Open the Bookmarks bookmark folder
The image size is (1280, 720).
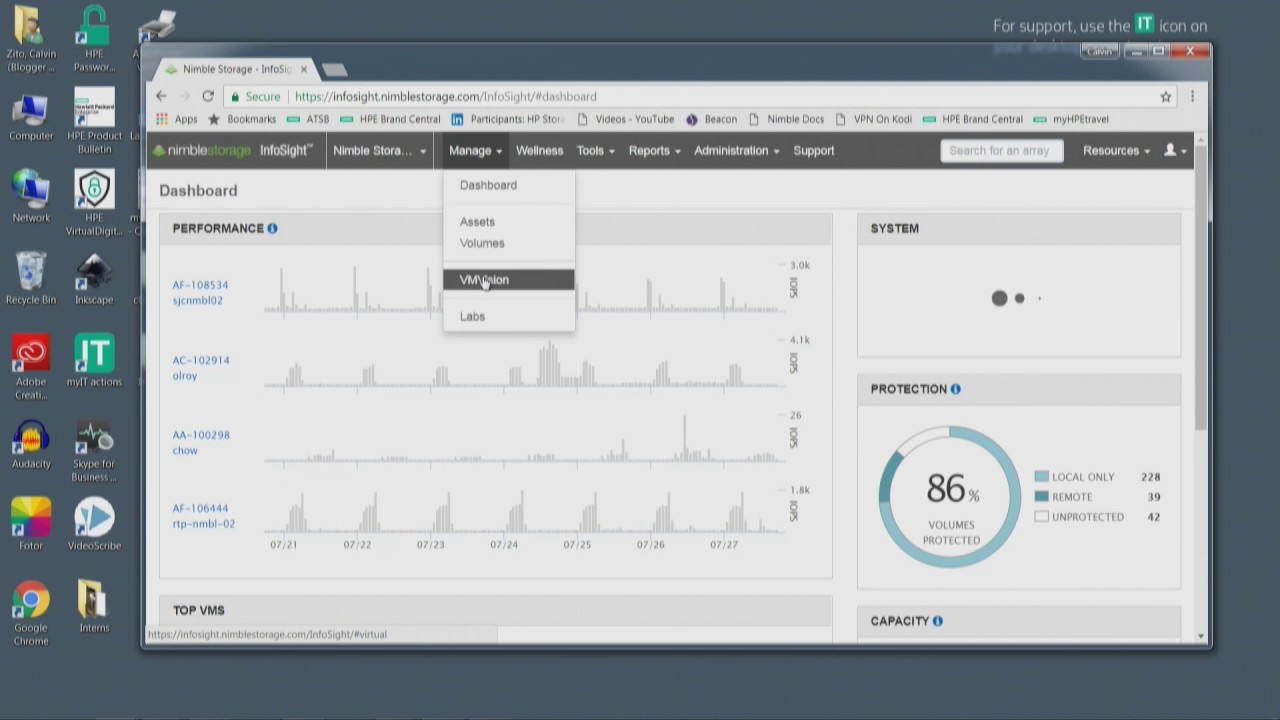[241, 119]
